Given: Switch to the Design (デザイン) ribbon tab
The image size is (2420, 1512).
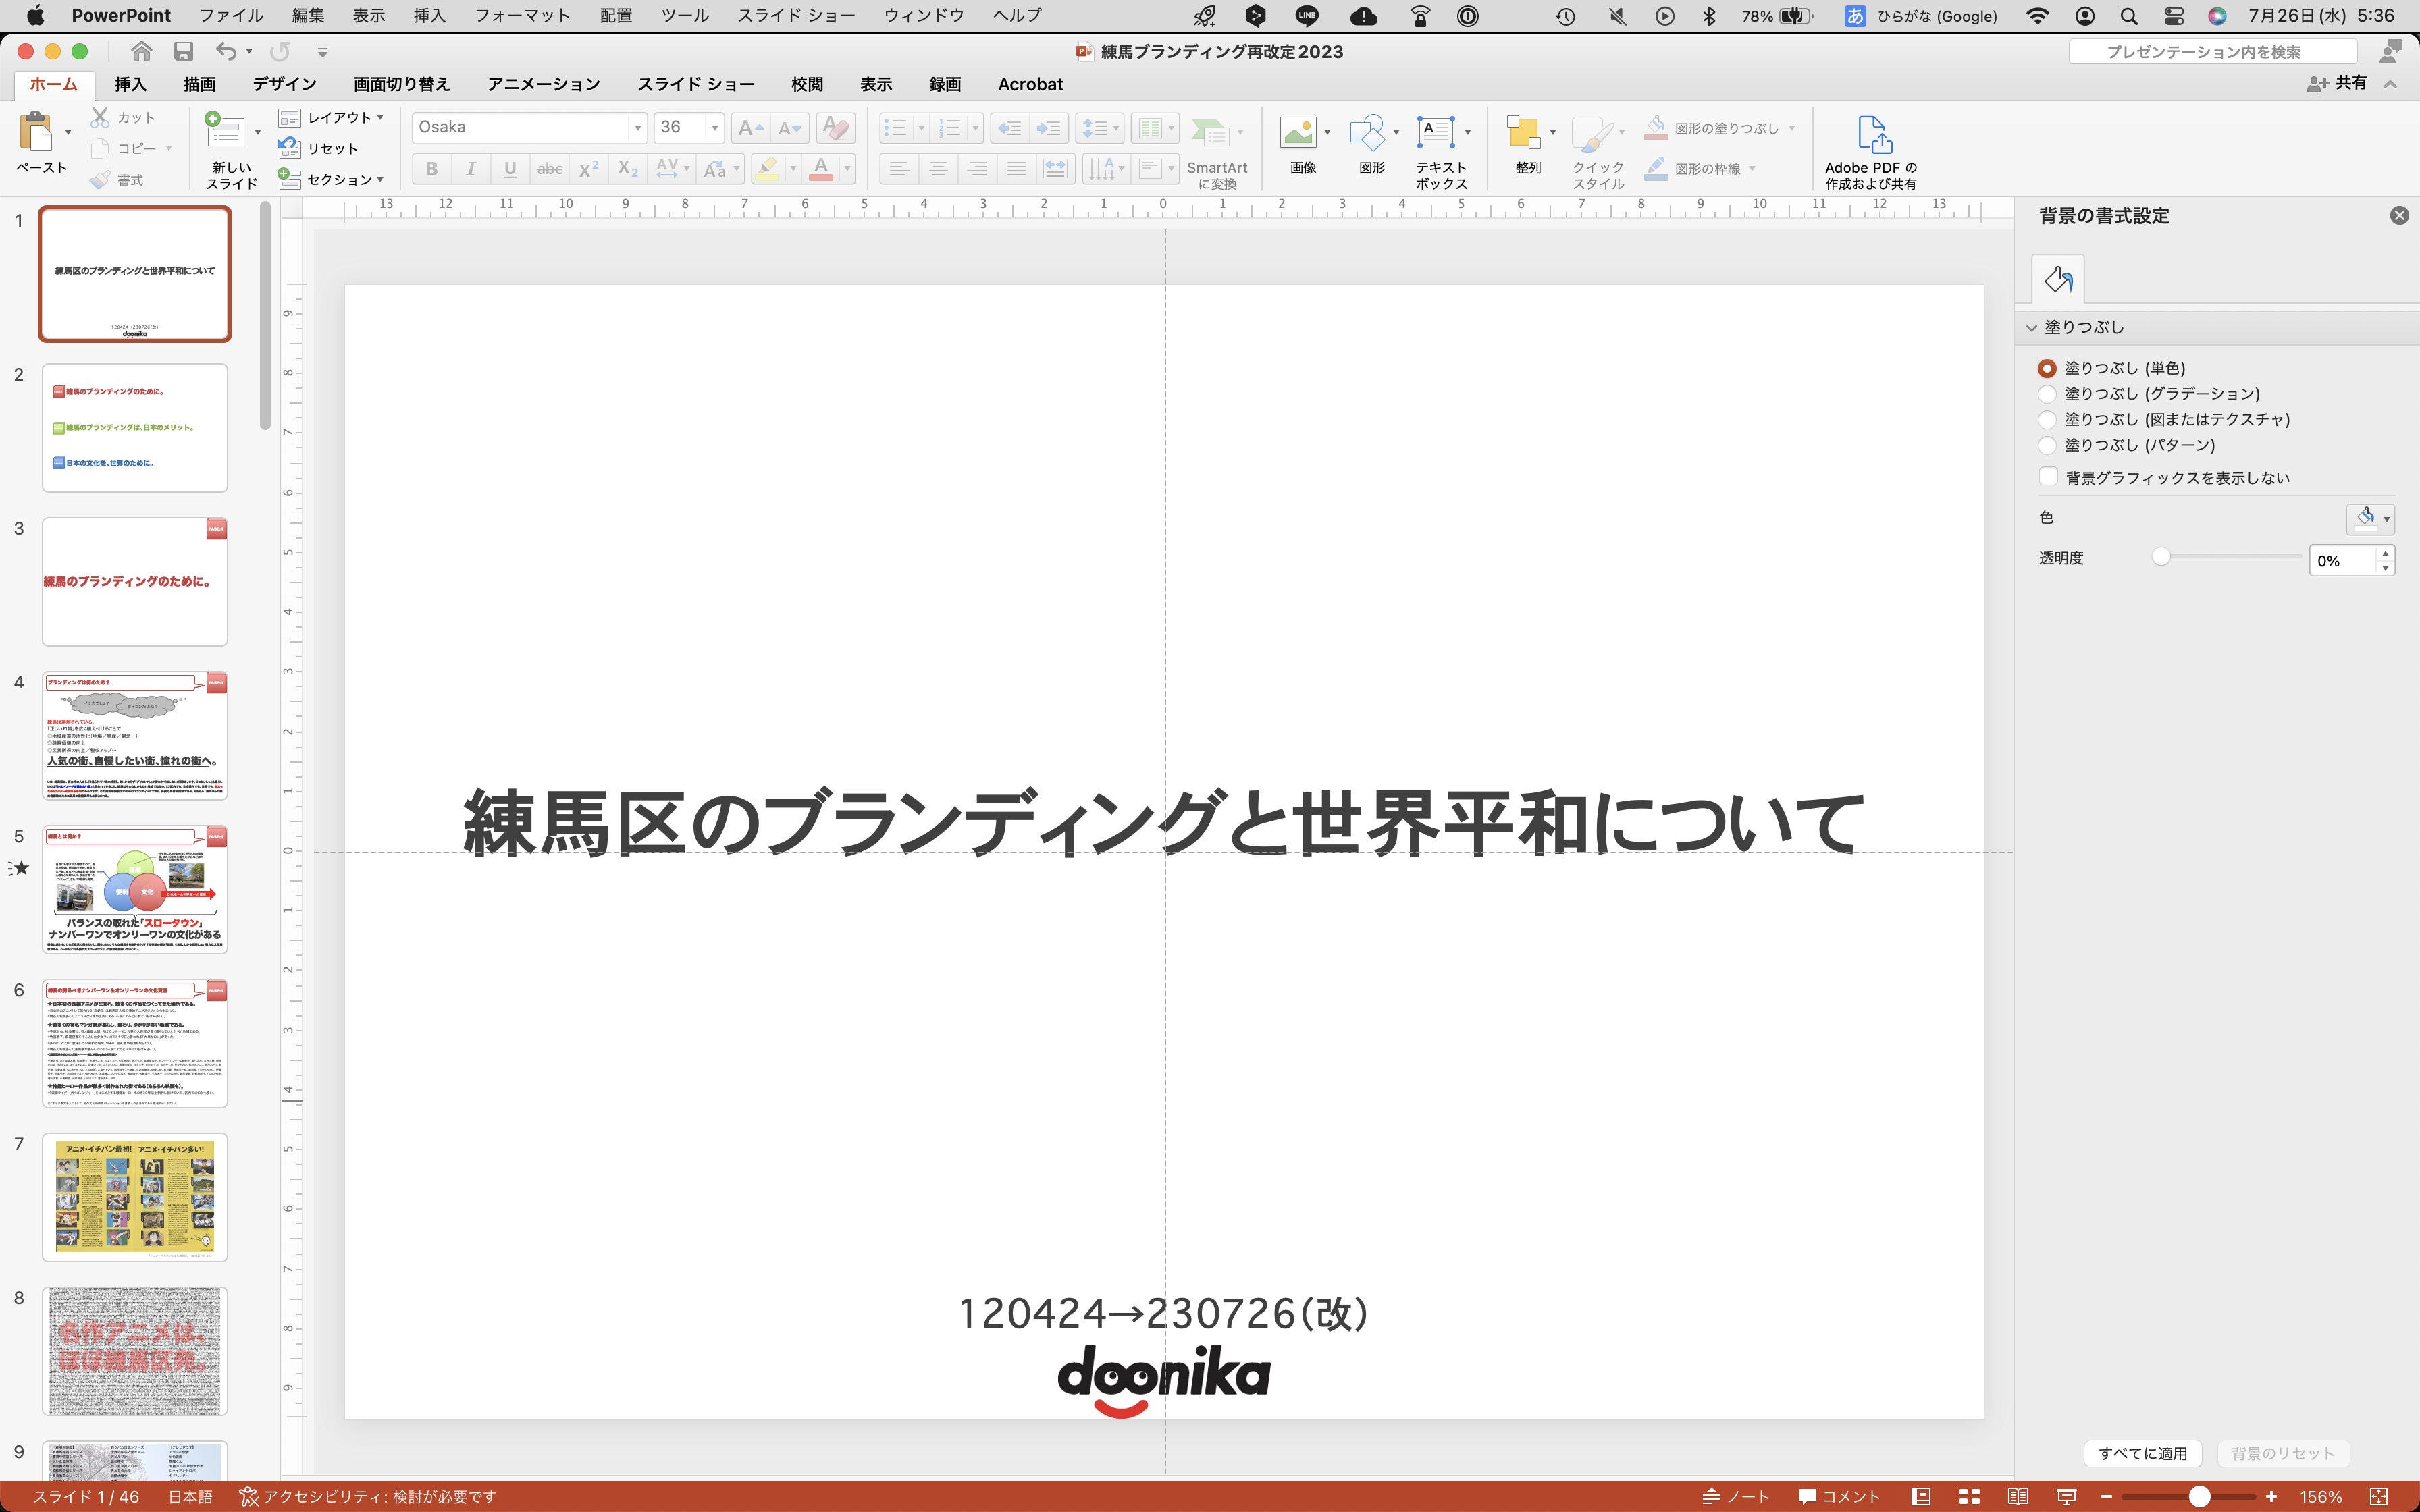Looking at the screenshot, I should (284, 84).
